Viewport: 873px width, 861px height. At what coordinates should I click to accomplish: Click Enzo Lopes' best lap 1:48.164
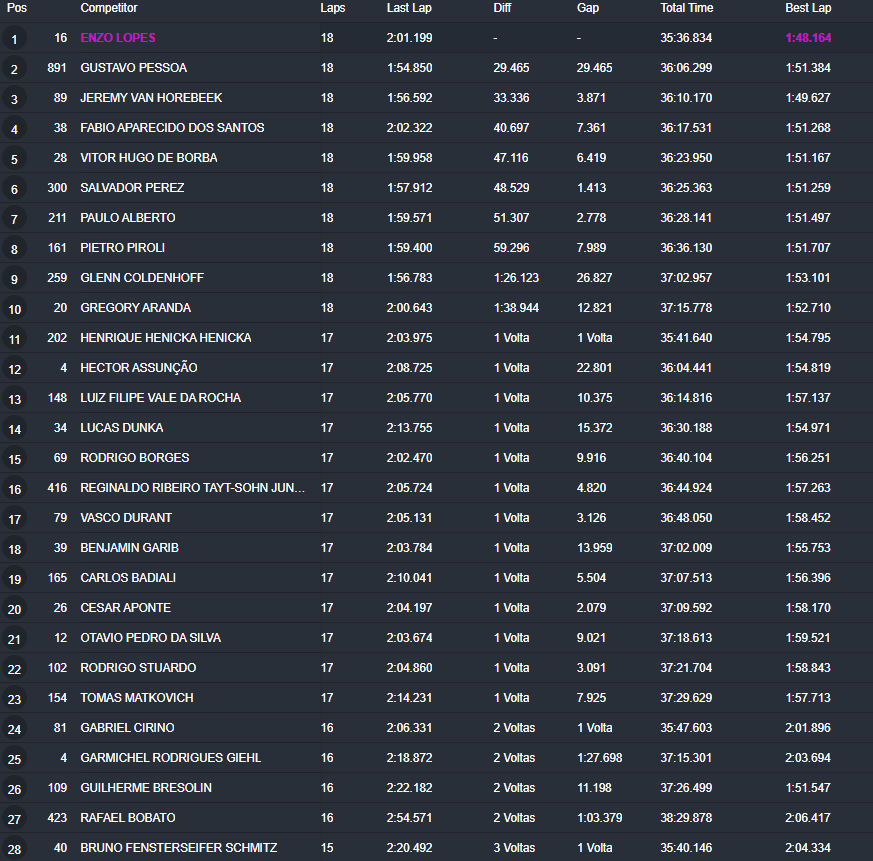pyautogui.click(x=808, y=38)
